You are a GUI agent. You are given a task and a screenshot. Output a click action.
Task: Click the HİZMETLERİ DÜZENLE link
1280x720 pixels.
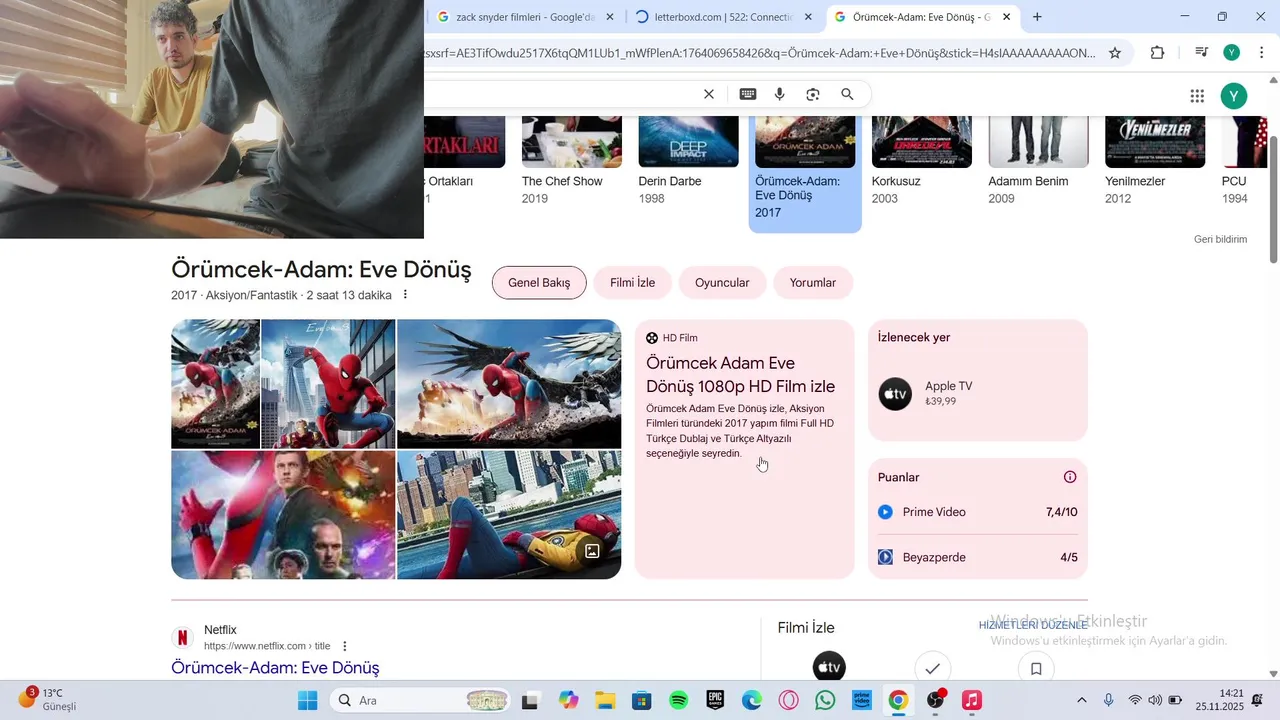pos(1033,625)
